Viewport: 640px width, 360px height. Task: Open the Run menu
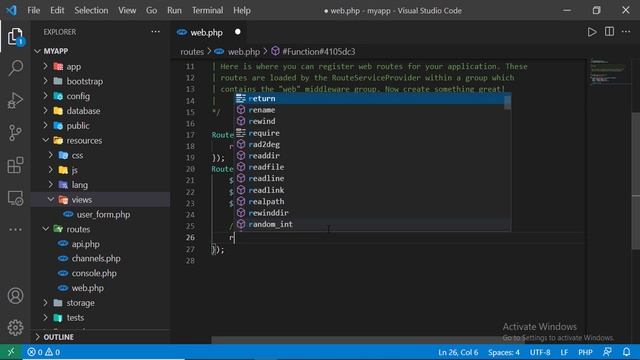(x=174, y=10)
